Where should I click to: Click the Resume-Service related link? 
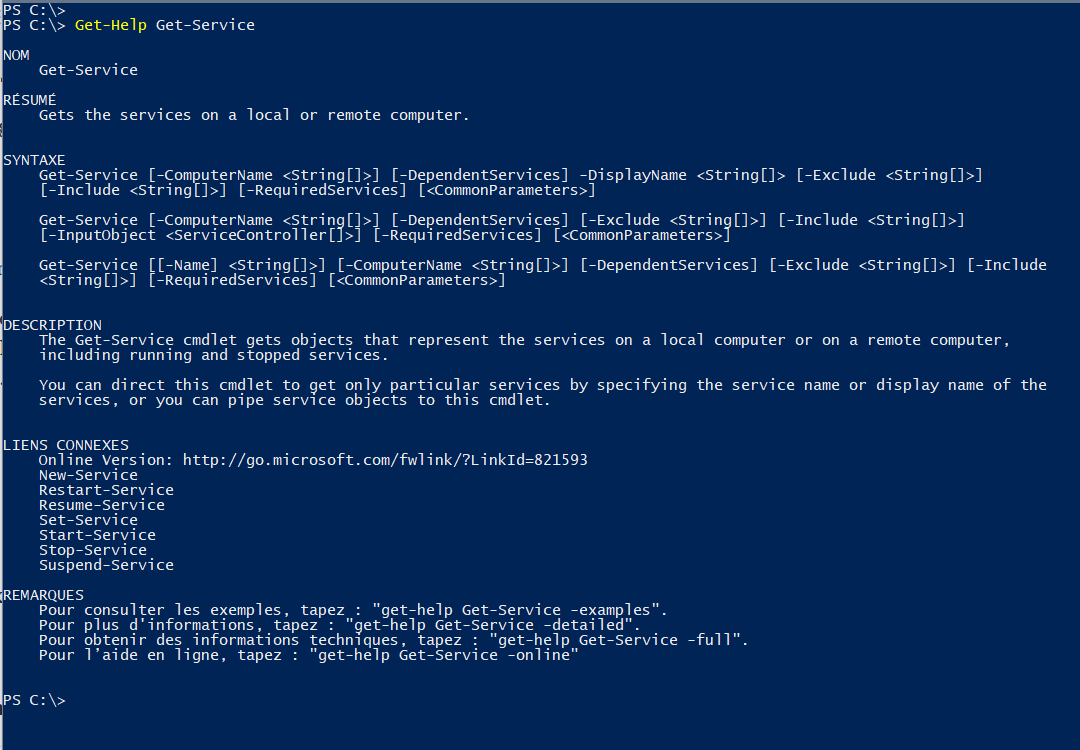pos(102,505)
